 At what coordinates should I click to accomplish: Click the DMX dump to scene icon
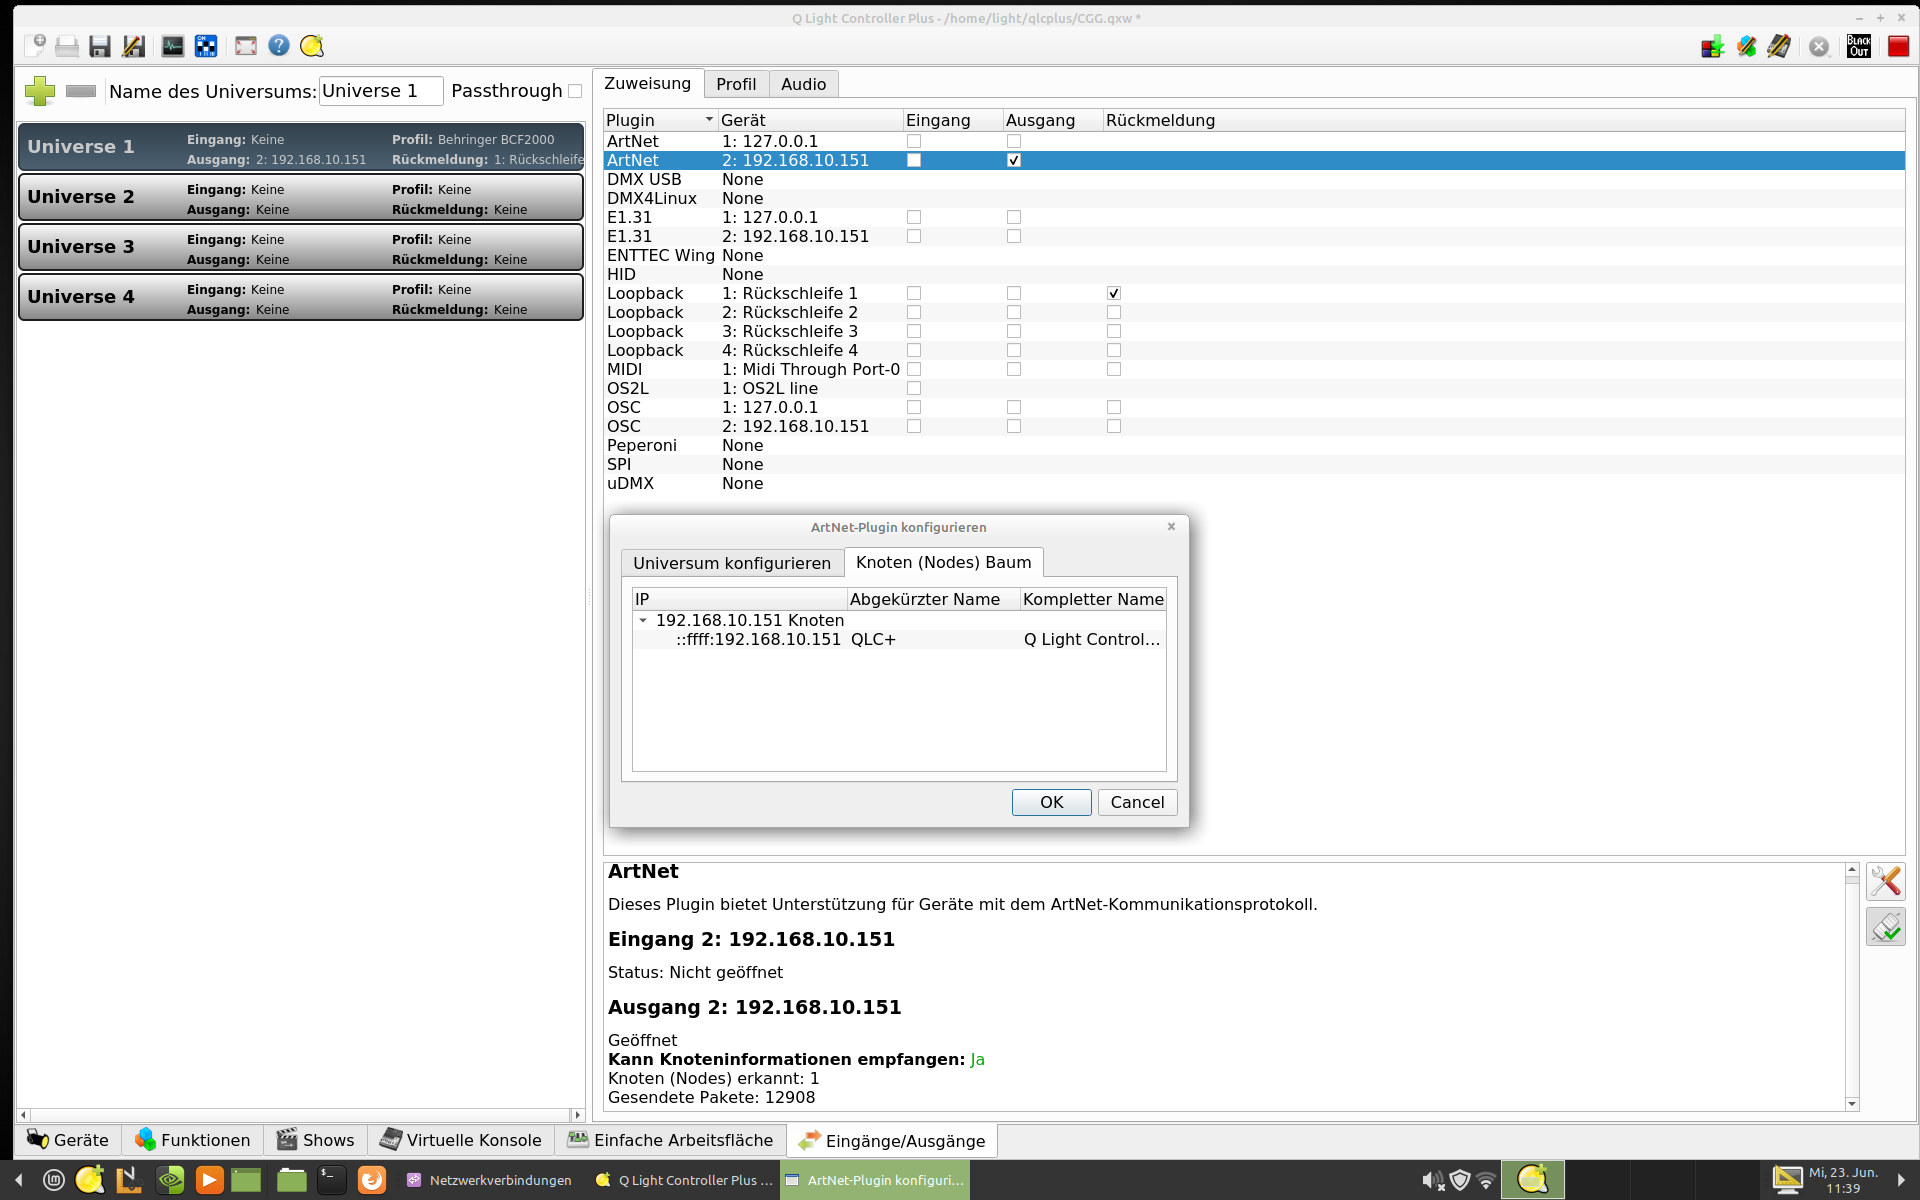click(x=1713, y=46)
